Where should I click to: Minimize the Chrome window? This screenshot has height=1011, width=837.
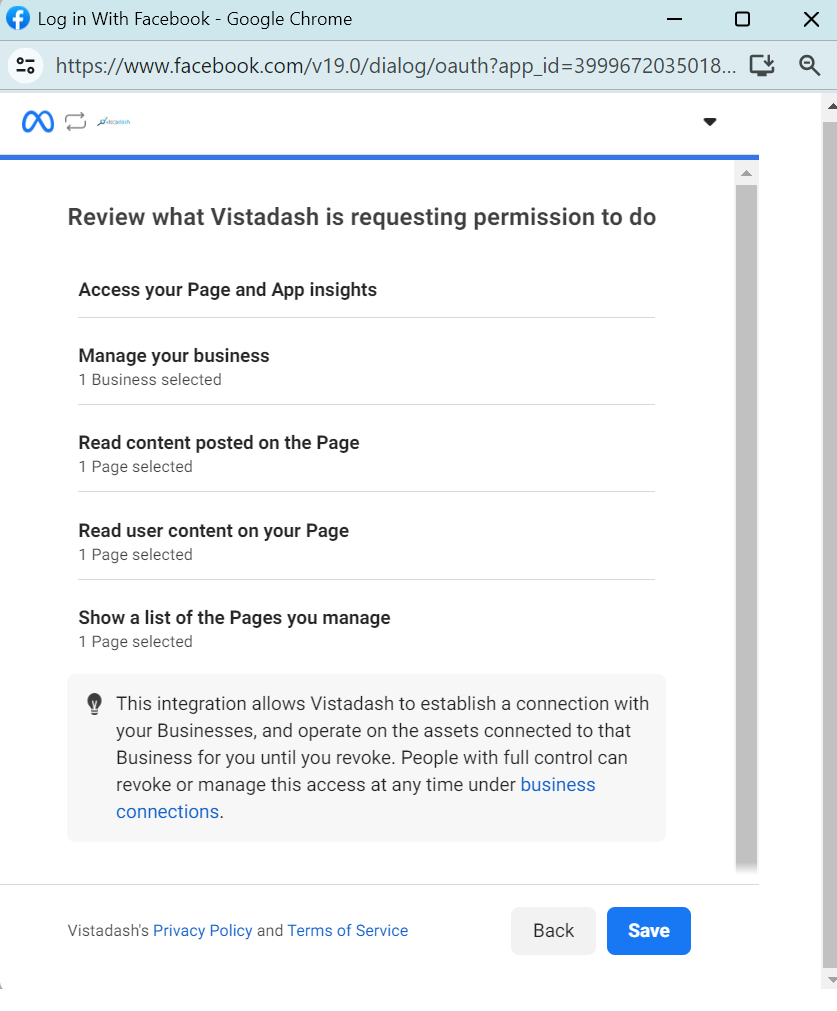(675, 19)
